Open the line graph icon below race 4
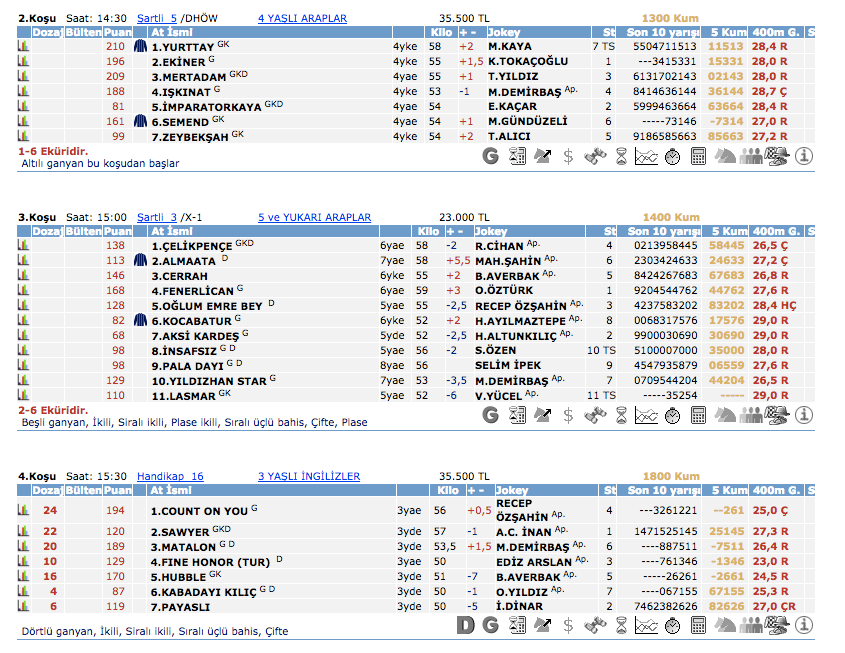This screenshot has width=845, height=653. click(646, 625)
